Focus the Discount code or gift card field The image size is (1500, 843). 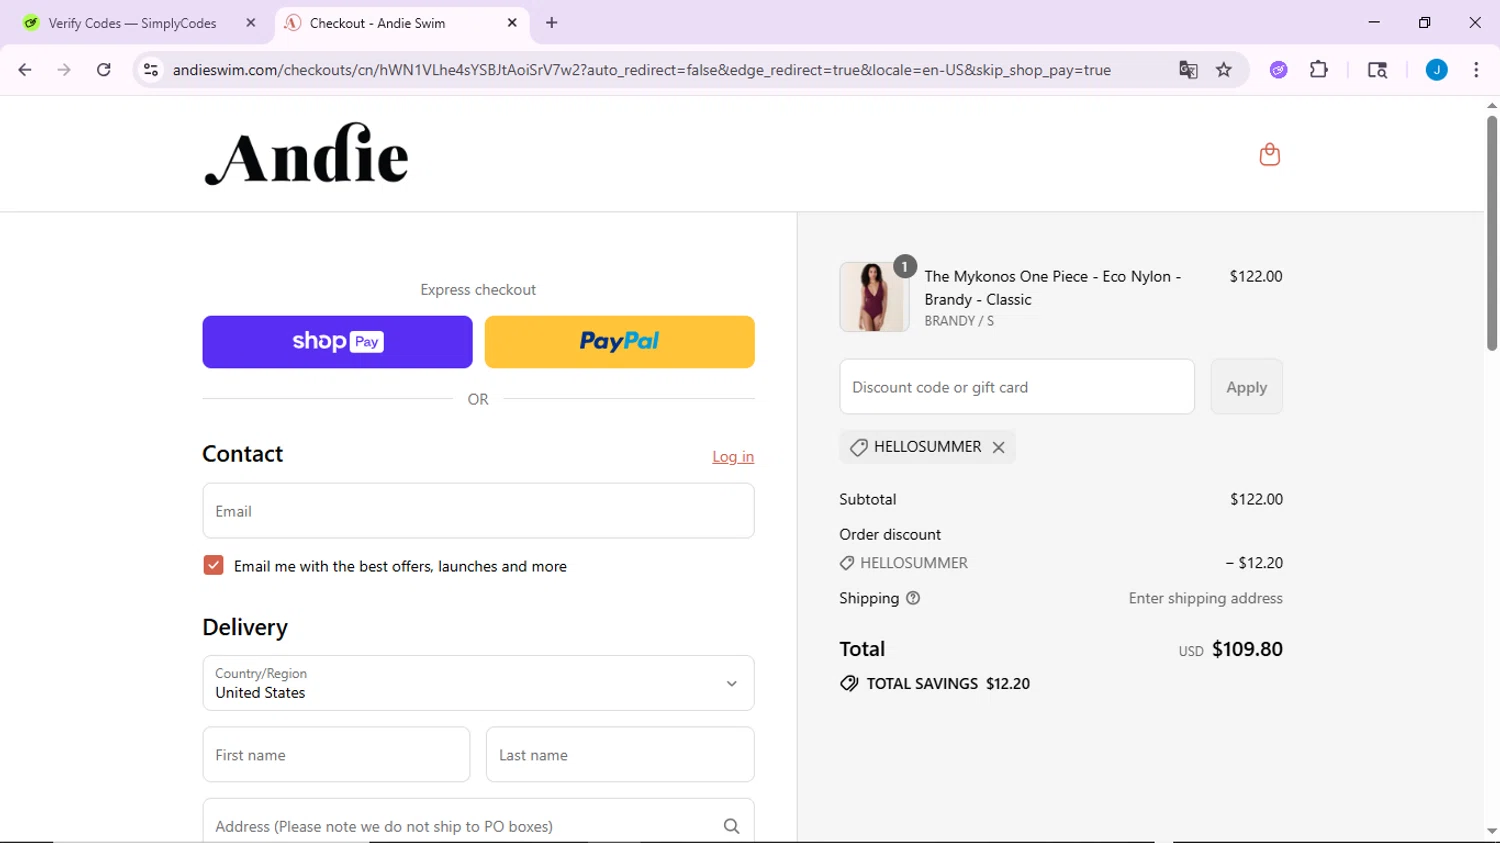(x=1017, y=387)
